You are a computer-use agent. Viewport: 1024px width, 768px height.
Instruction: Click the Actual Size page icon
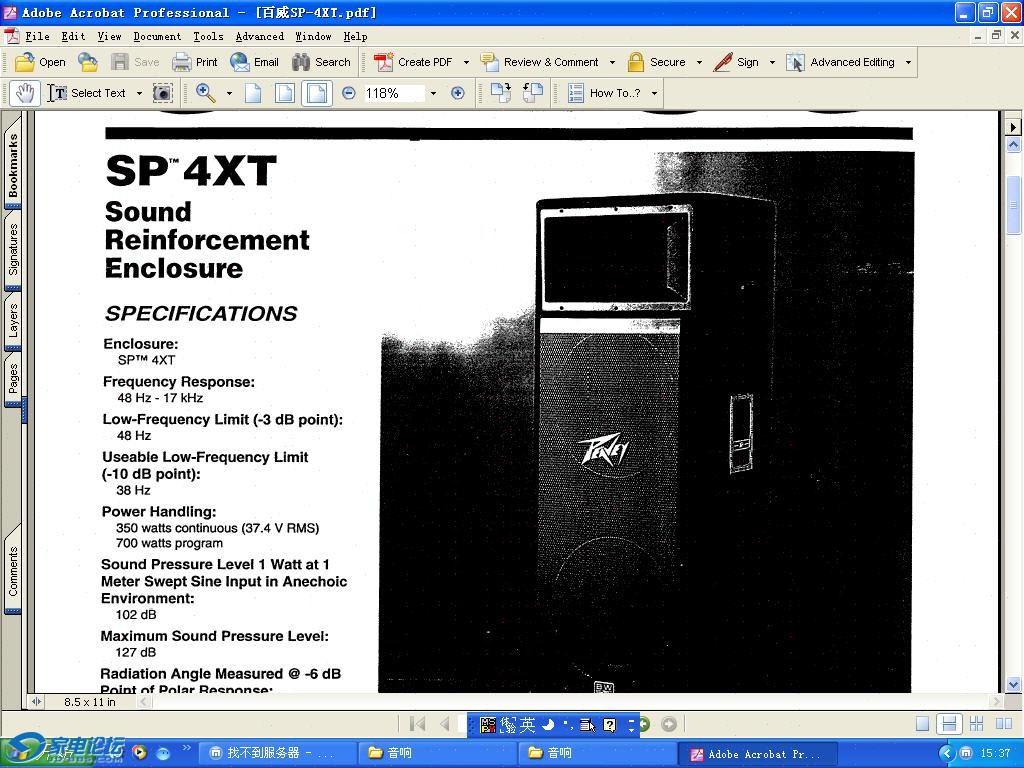(x=253, y=93)
